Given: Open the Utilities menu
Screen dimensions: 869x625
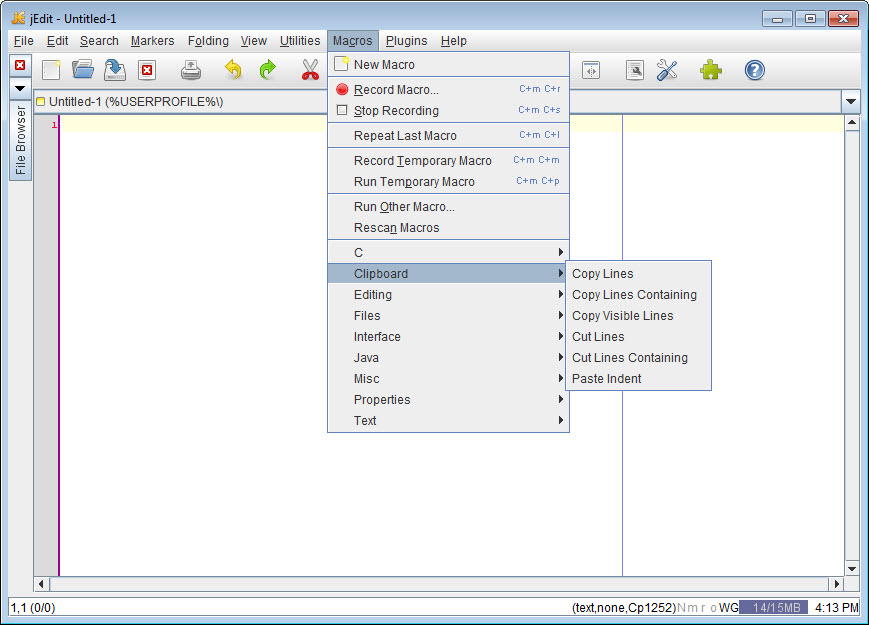Looking at the screenshot, I should coord(300,41).
